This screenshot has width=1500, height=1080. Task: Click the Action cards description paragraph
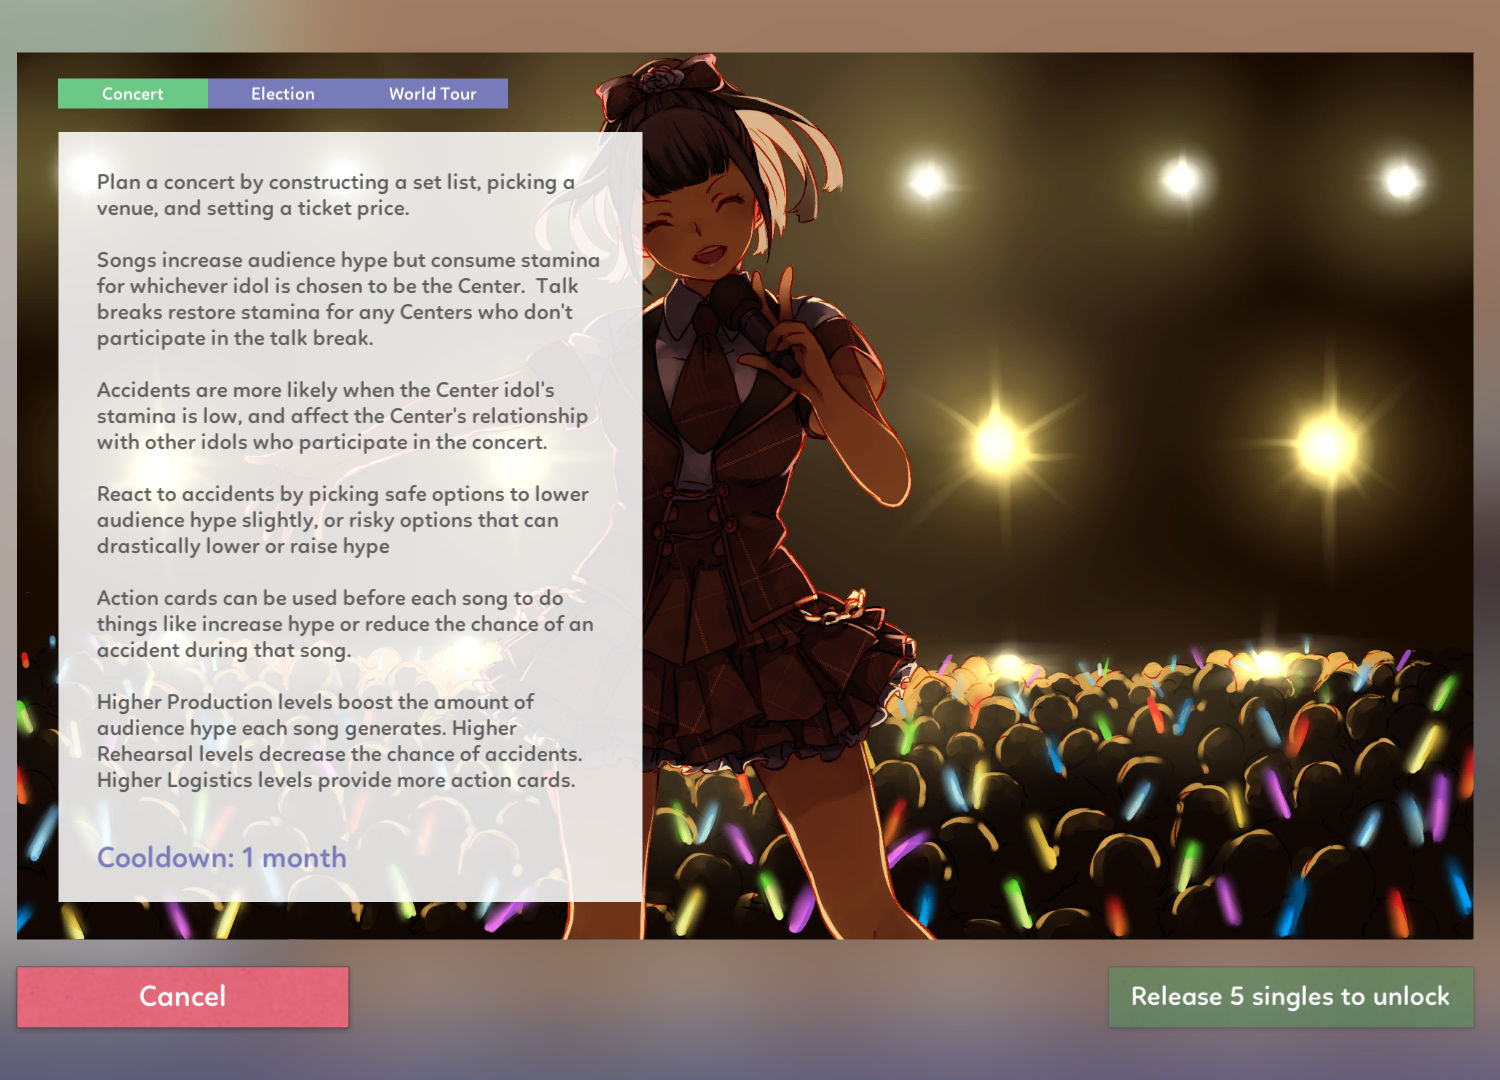345,624
